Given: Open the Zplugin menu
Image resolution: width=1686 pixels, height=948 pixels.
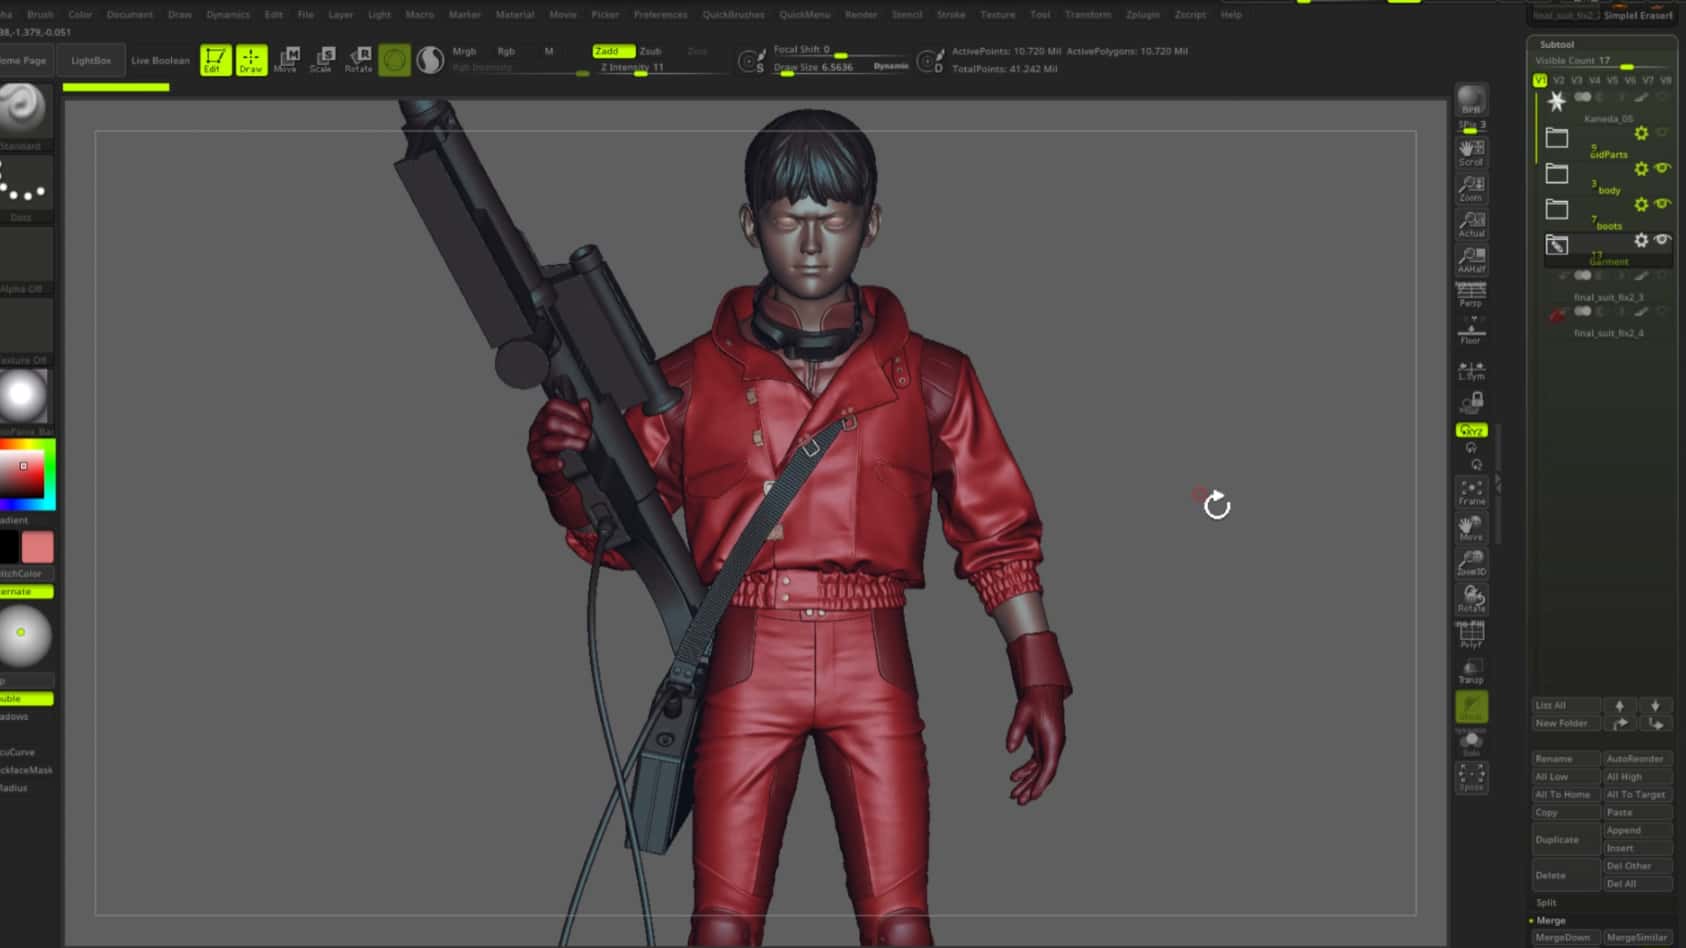Looking at the screenshot, I should (x=1143, y=14).
